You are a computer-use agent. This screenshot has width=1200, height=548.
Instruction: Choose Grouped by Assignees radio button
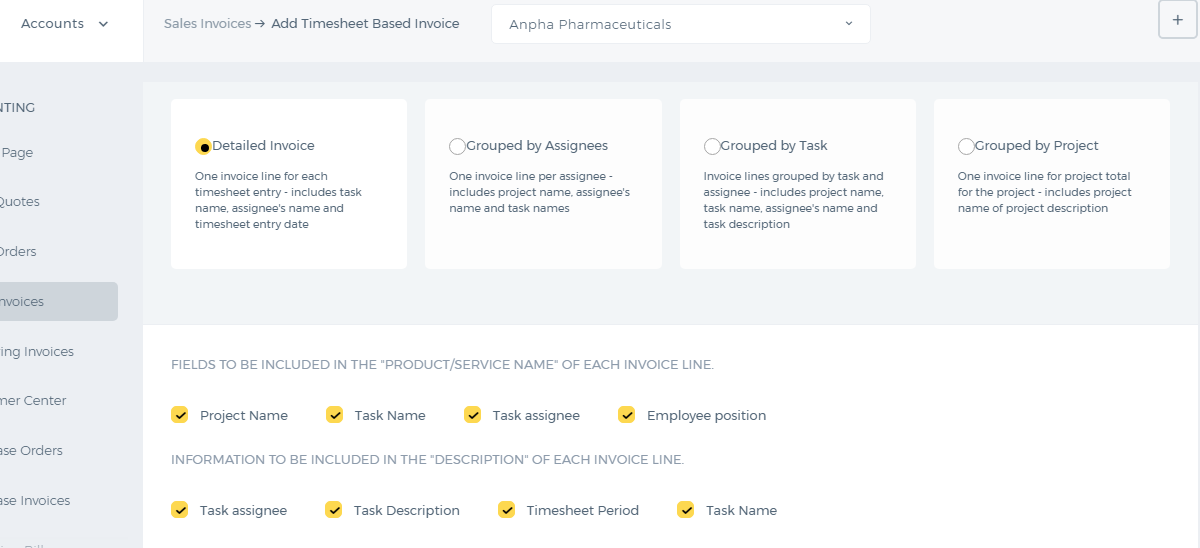[x=457, y=146]
